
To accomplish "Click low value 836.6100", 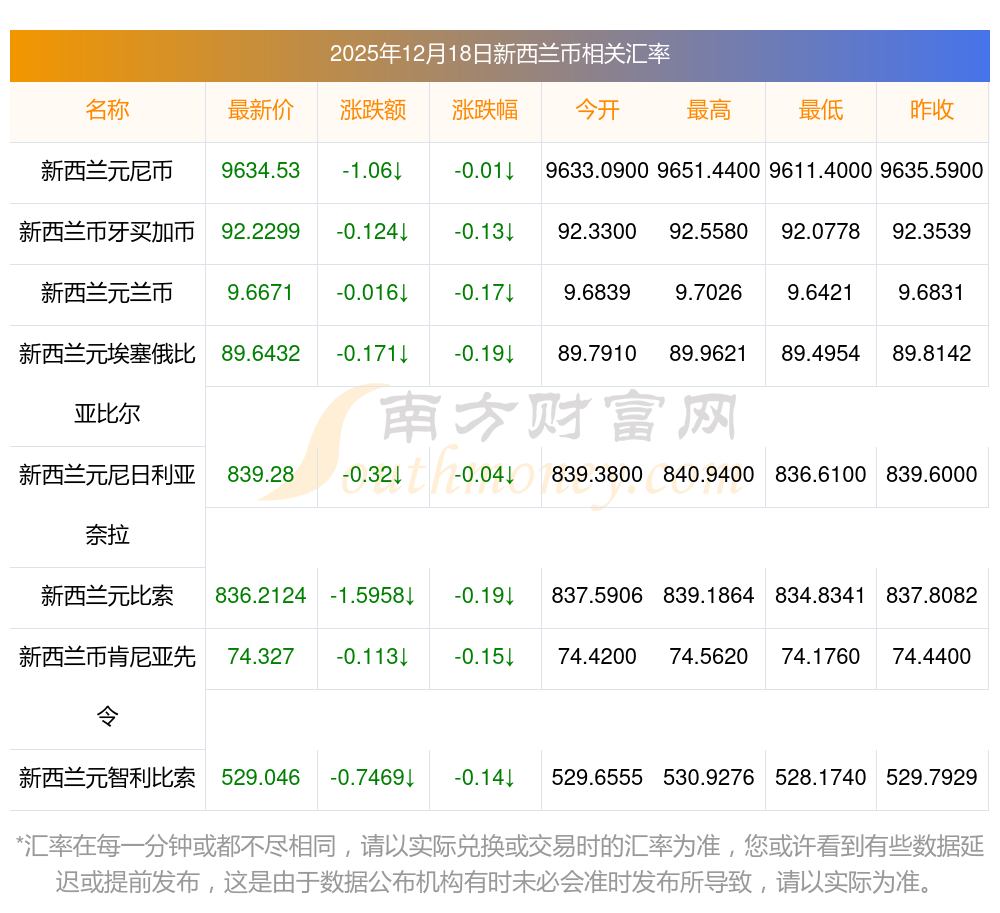I will click(x=821, y=474).
